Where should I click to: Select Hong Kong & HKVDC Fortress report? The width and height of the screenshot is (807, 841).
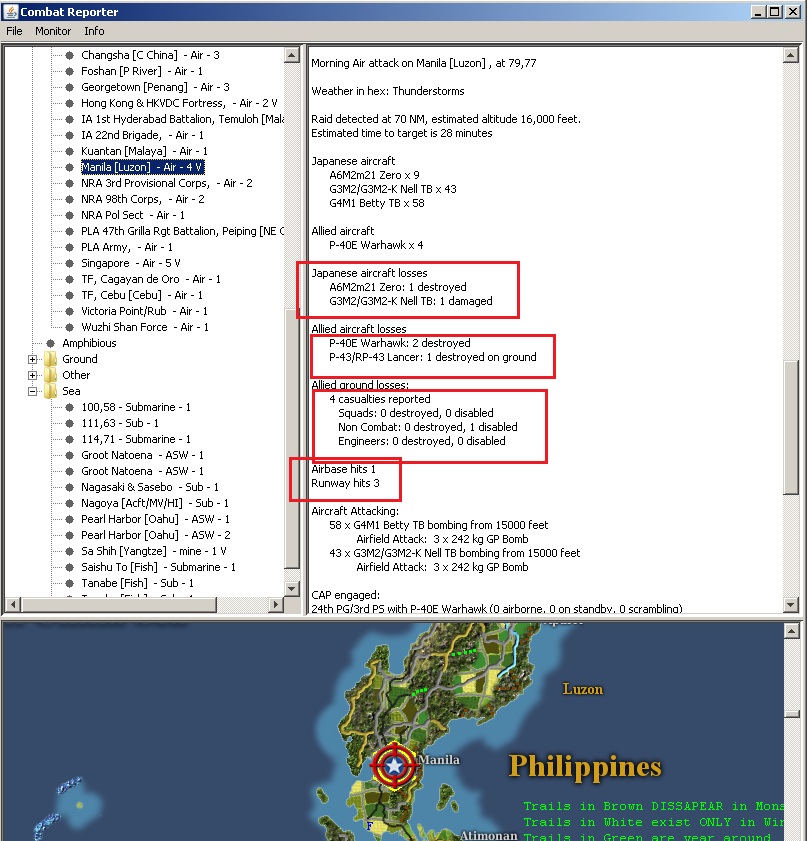pos(179,103)
